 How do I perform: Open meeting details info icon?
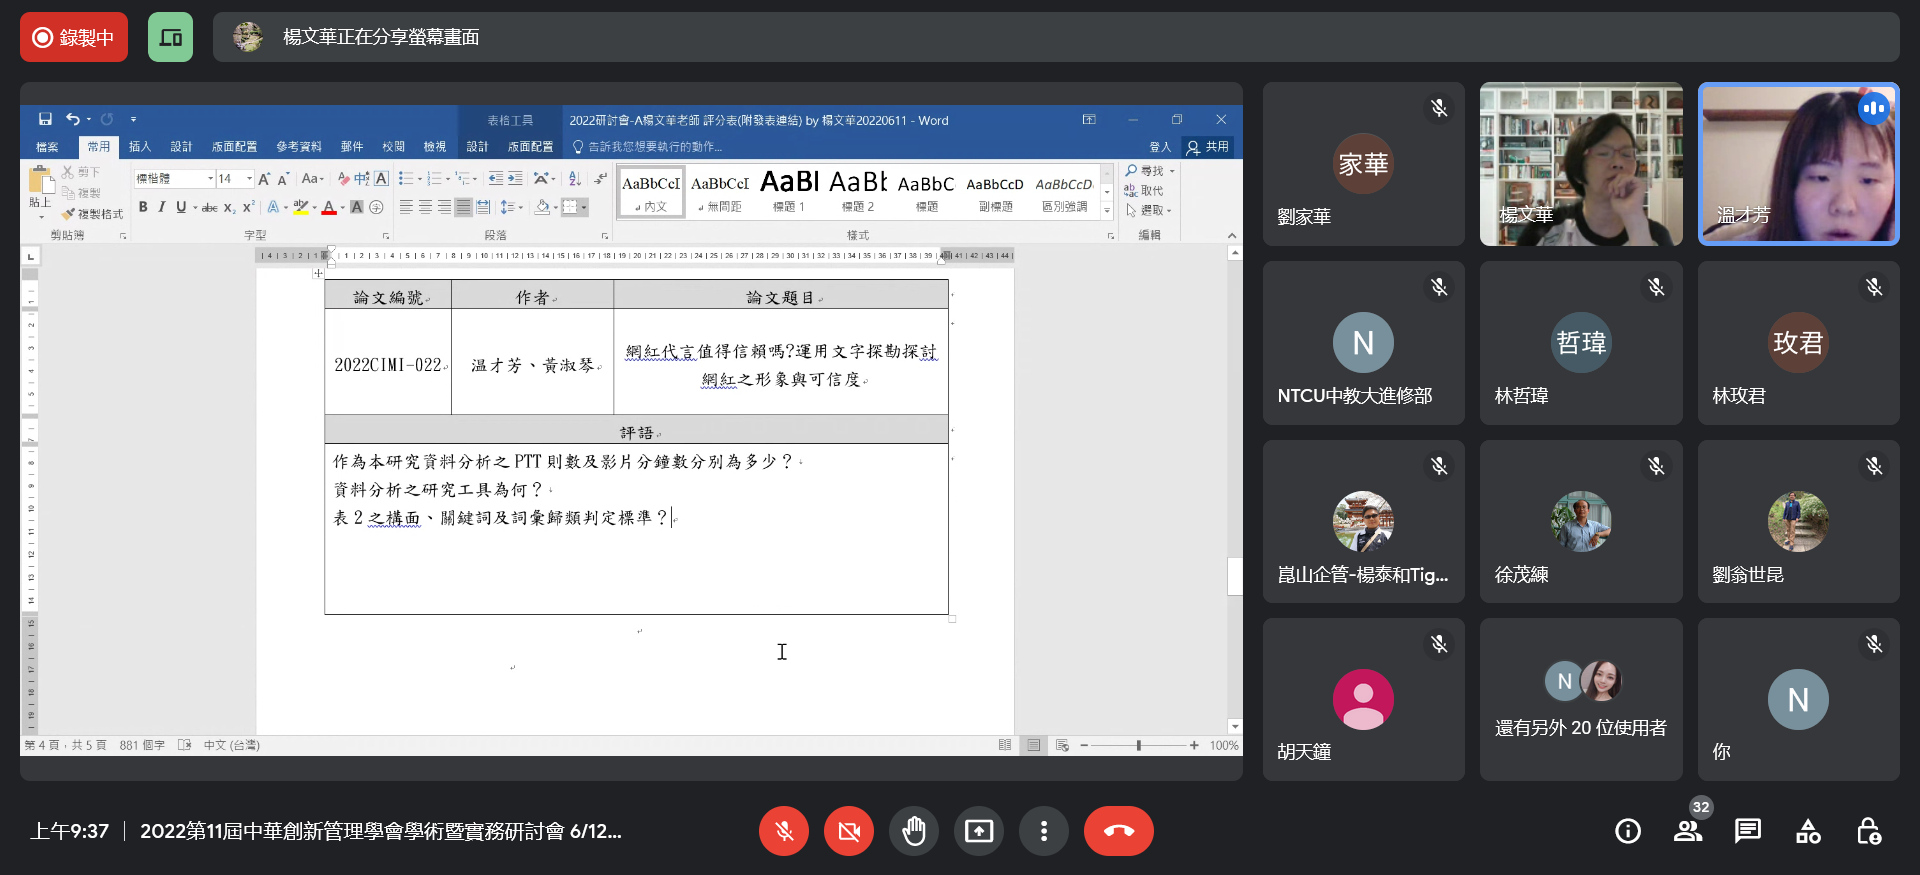1628,831
